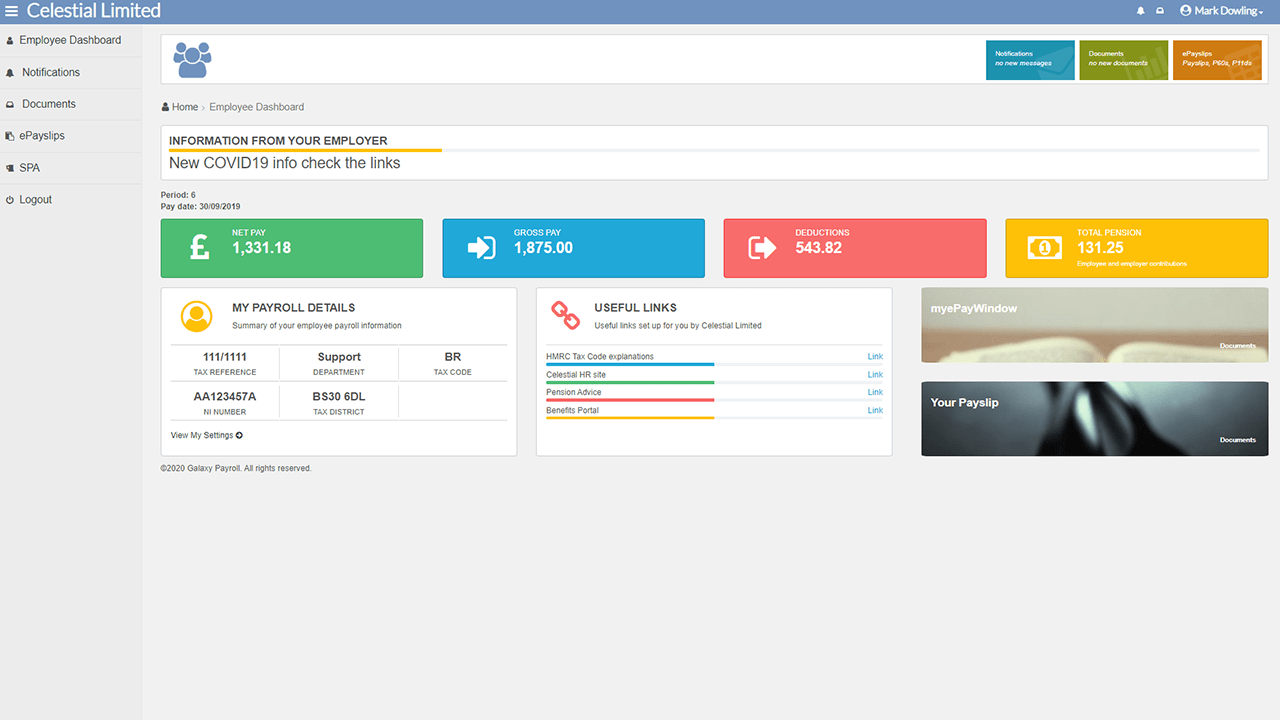Go to ePayslips in sidebar
Image resolution: width=1280 pixels, height=720 pixels.
pos(71,136)
